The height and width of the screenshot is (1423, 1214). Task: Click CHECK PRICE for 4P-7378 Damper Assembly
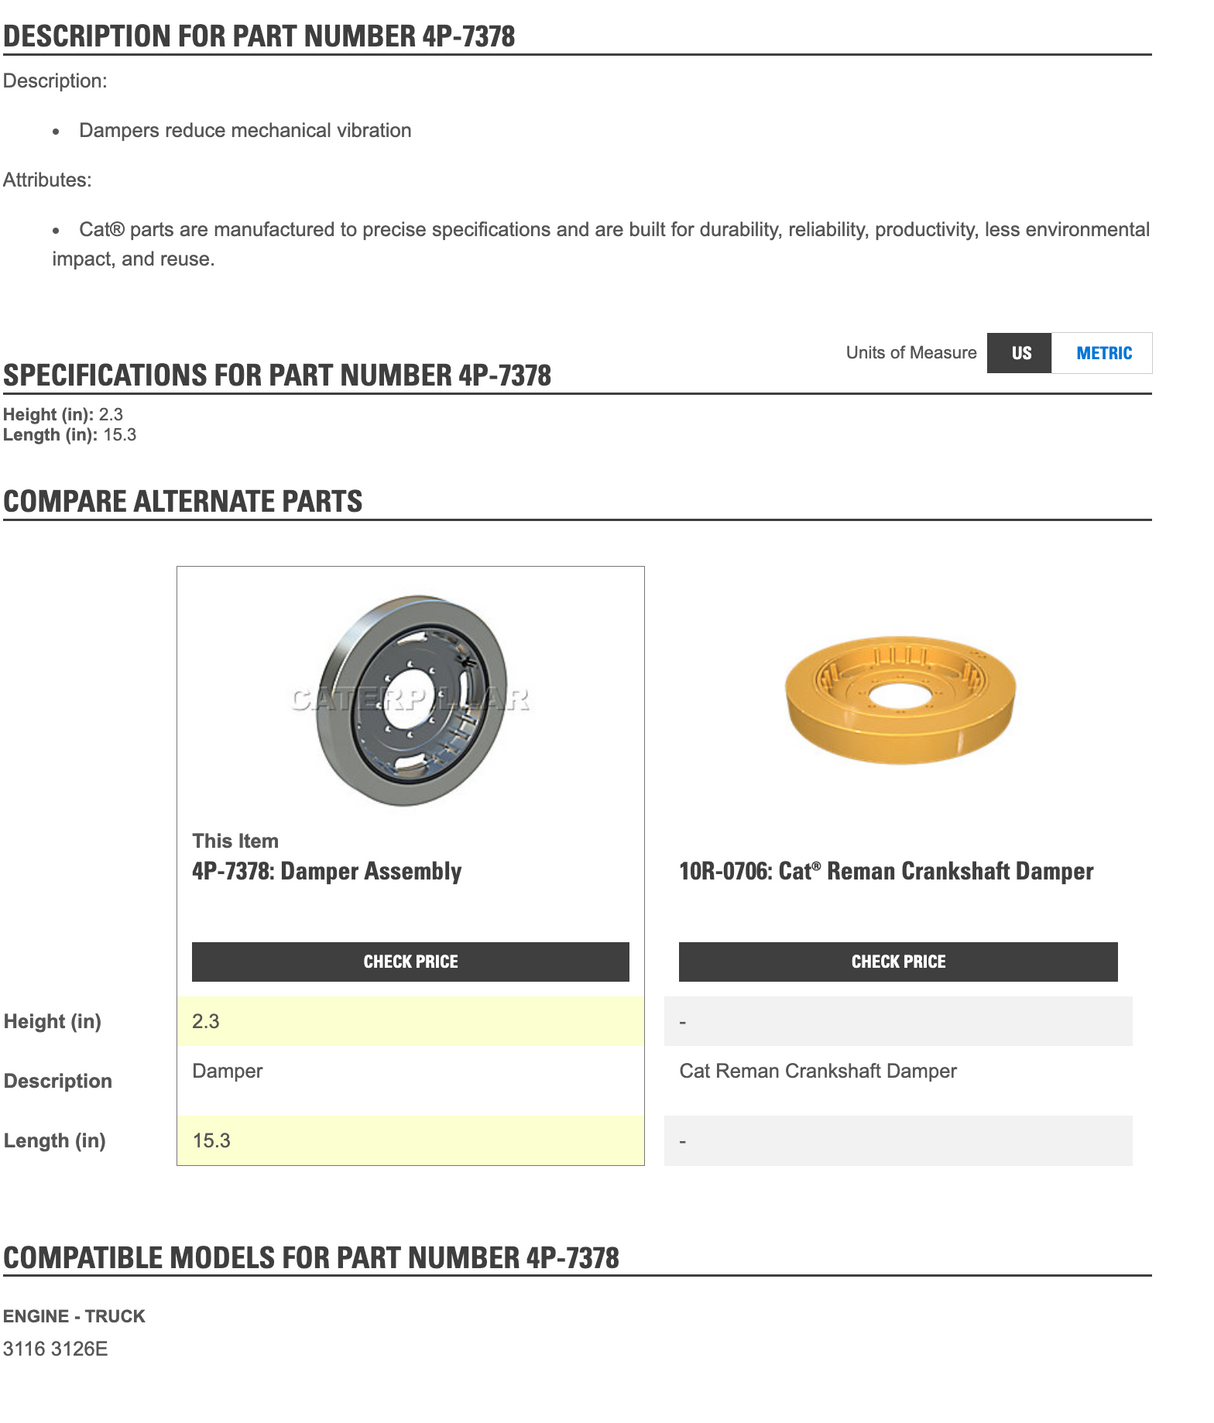point(410,961)
